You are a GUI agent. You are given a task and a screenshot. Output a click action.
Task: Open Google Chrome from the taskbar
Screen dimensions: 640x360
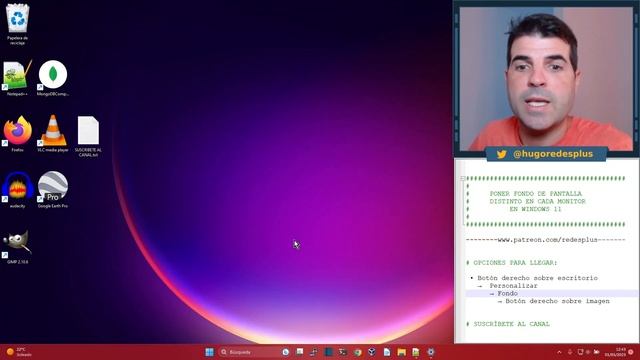tap(358, 352)
